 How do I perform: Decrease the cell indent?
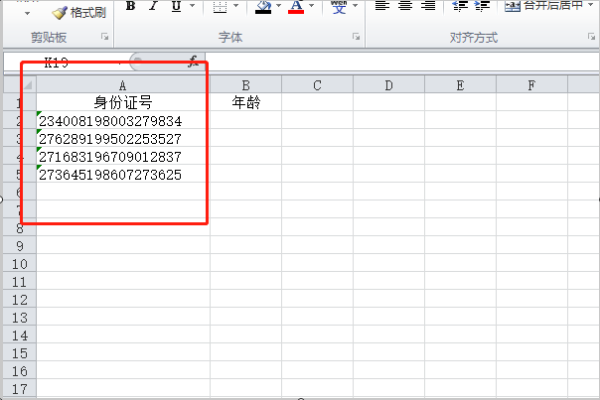pos(460,6)
